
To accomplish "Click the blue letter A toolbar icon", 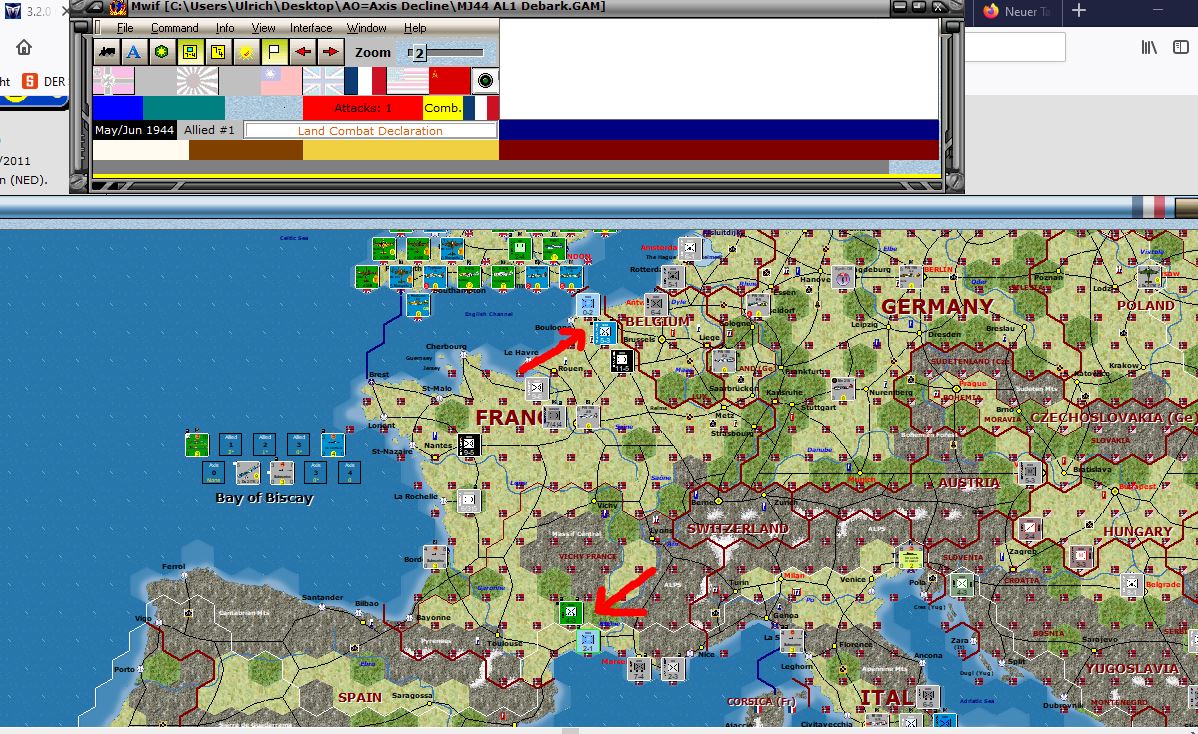I will click(x=134, y=52).
